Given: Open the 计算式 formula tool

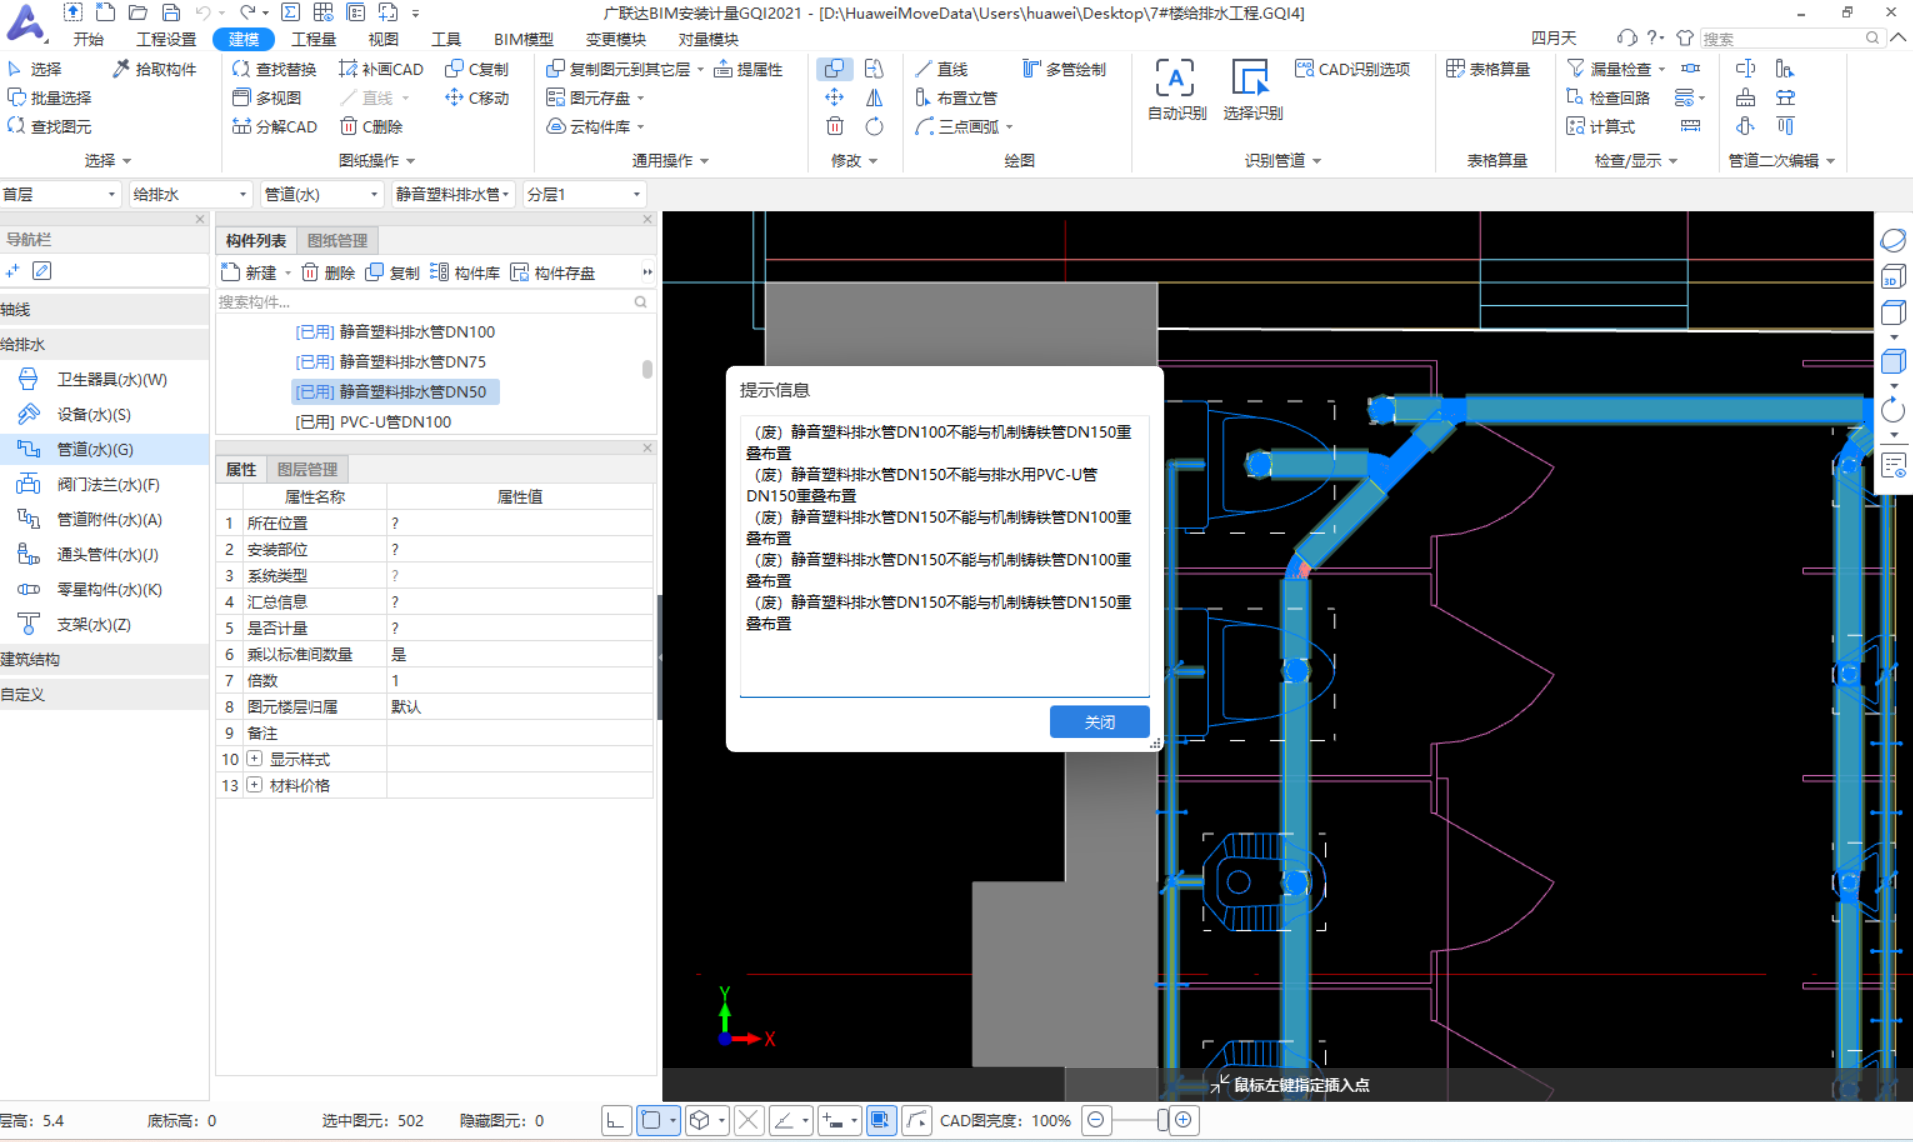Looking at the screenshot, I should coord(1601,127).
